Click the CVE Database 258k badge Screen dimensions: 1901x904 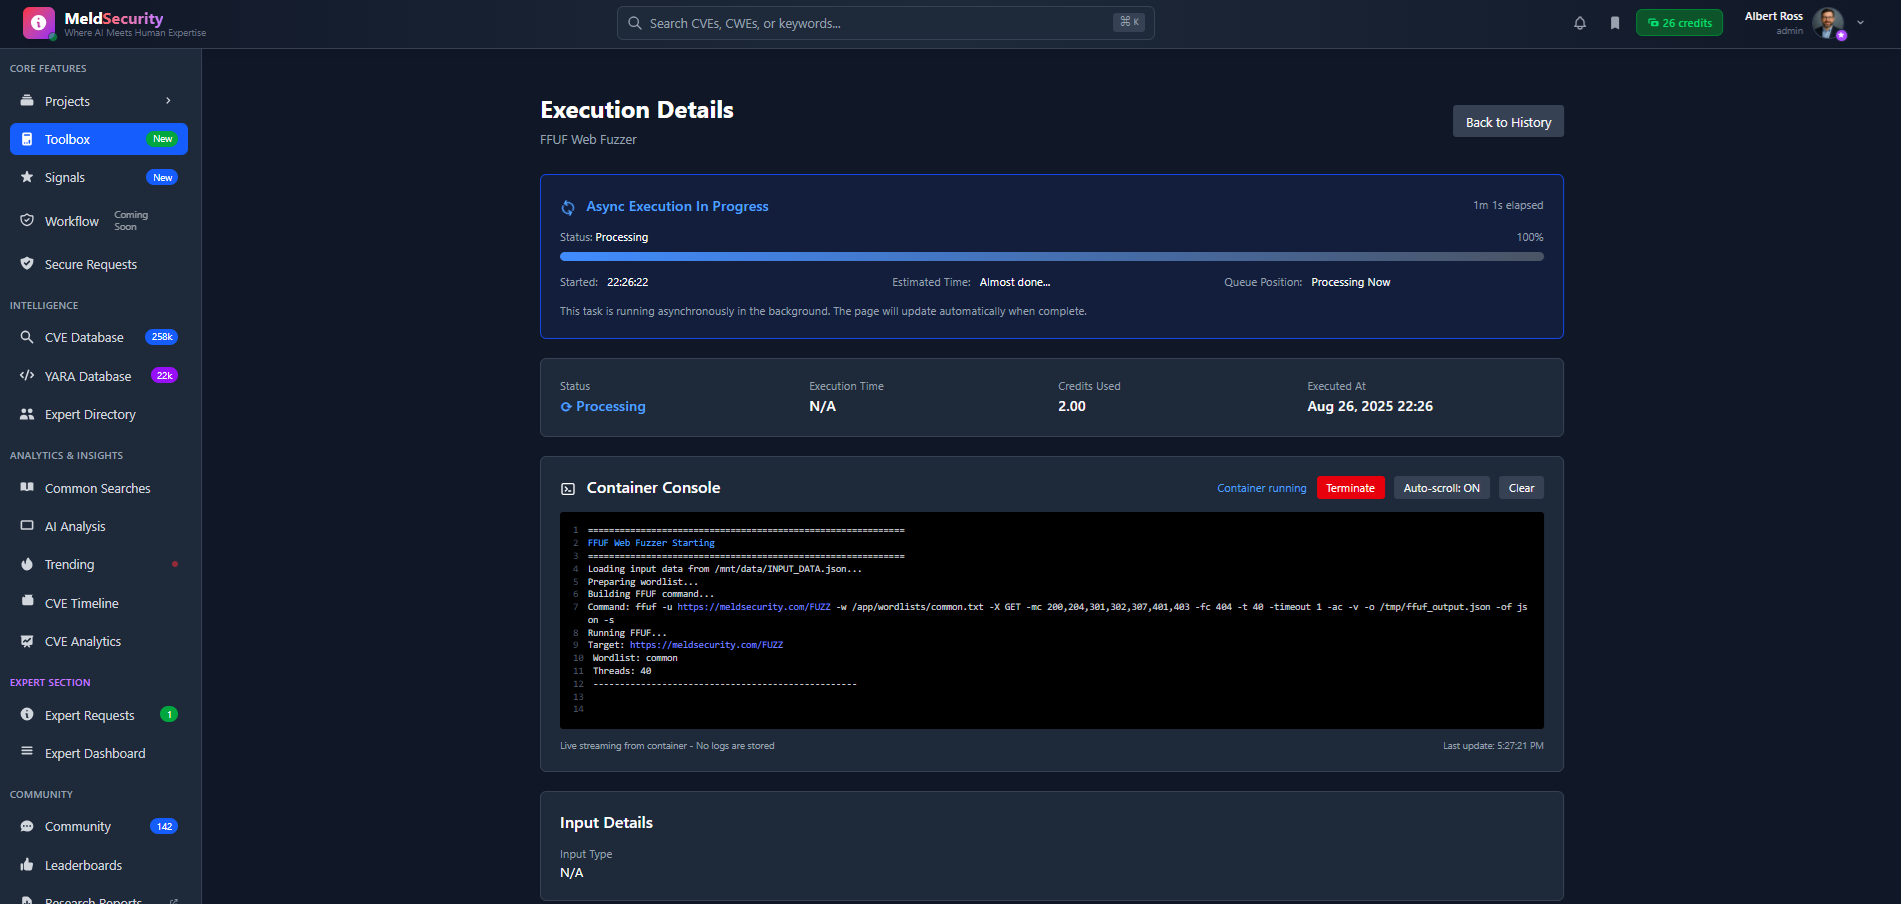[x=161, y=337]
